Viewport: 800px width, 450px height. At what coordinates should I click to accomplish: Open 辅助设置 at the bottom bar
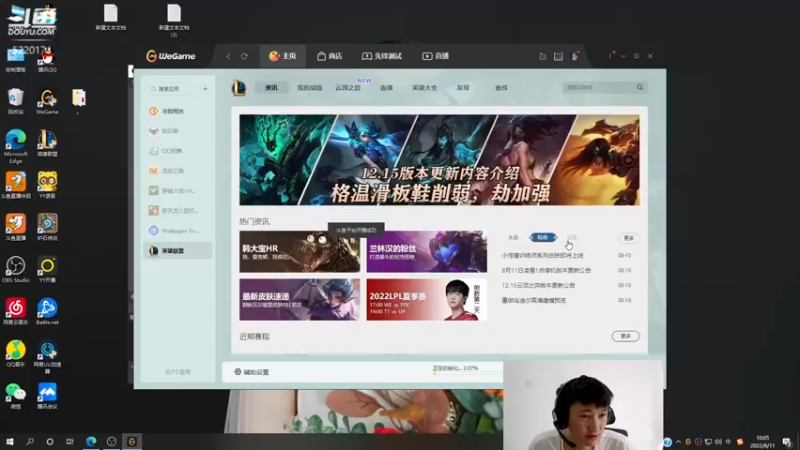pos(252,372)
